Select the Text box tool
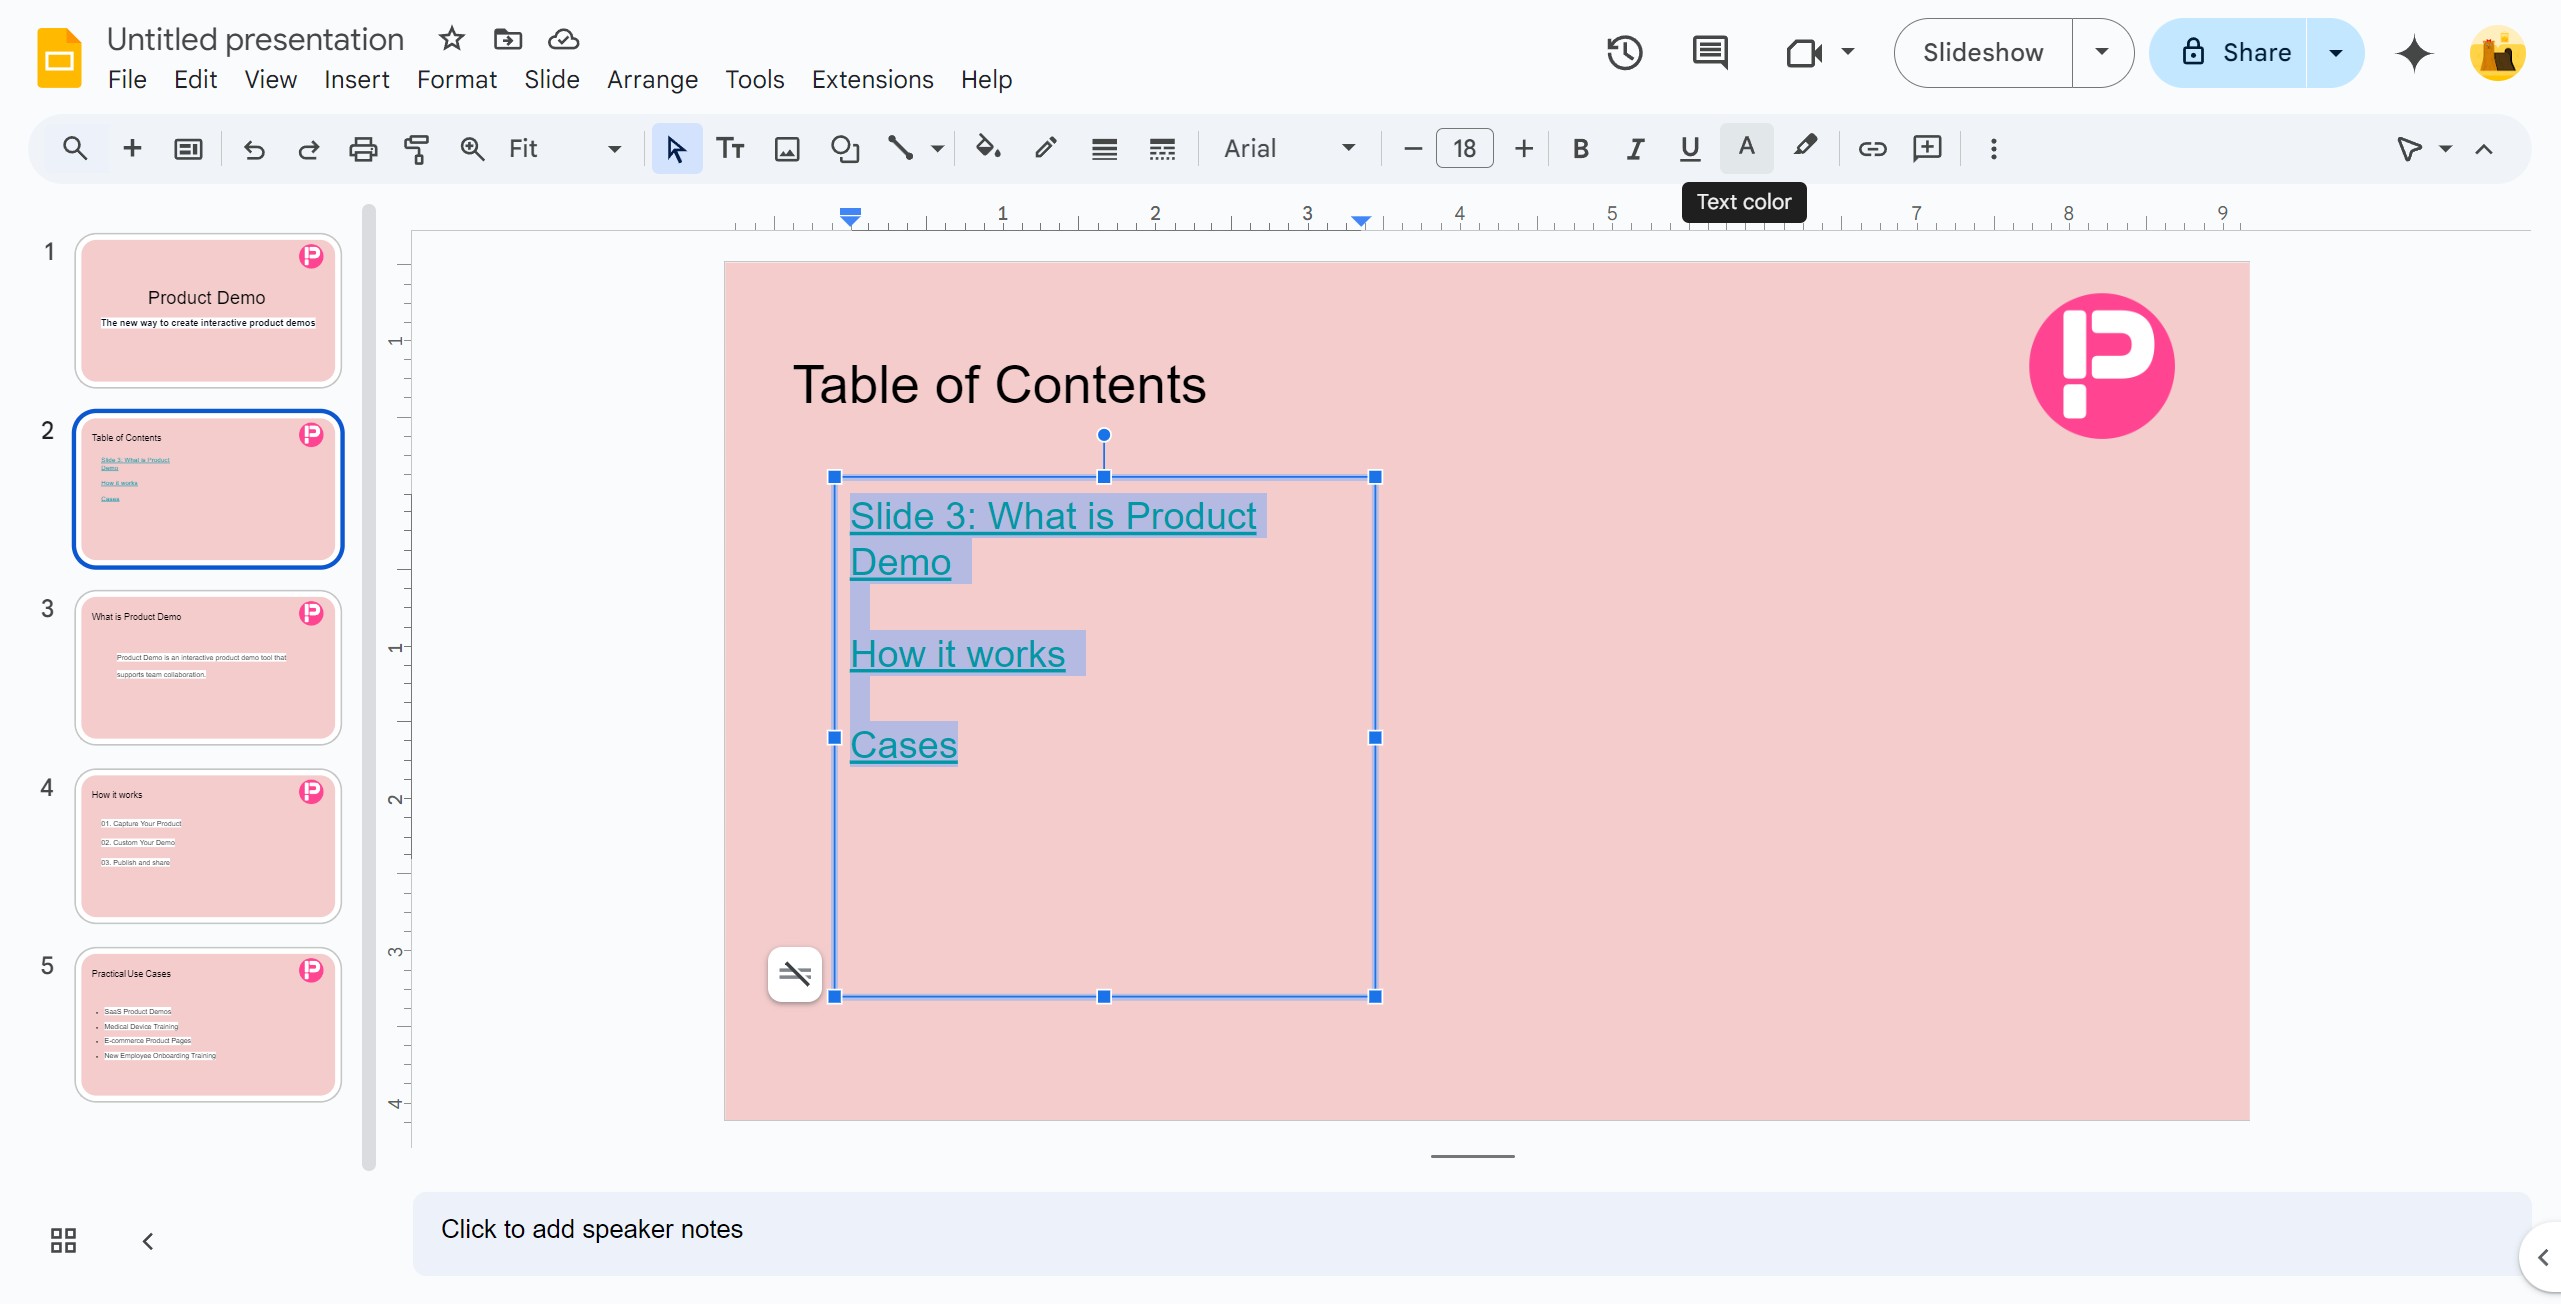 click(730, 149)
